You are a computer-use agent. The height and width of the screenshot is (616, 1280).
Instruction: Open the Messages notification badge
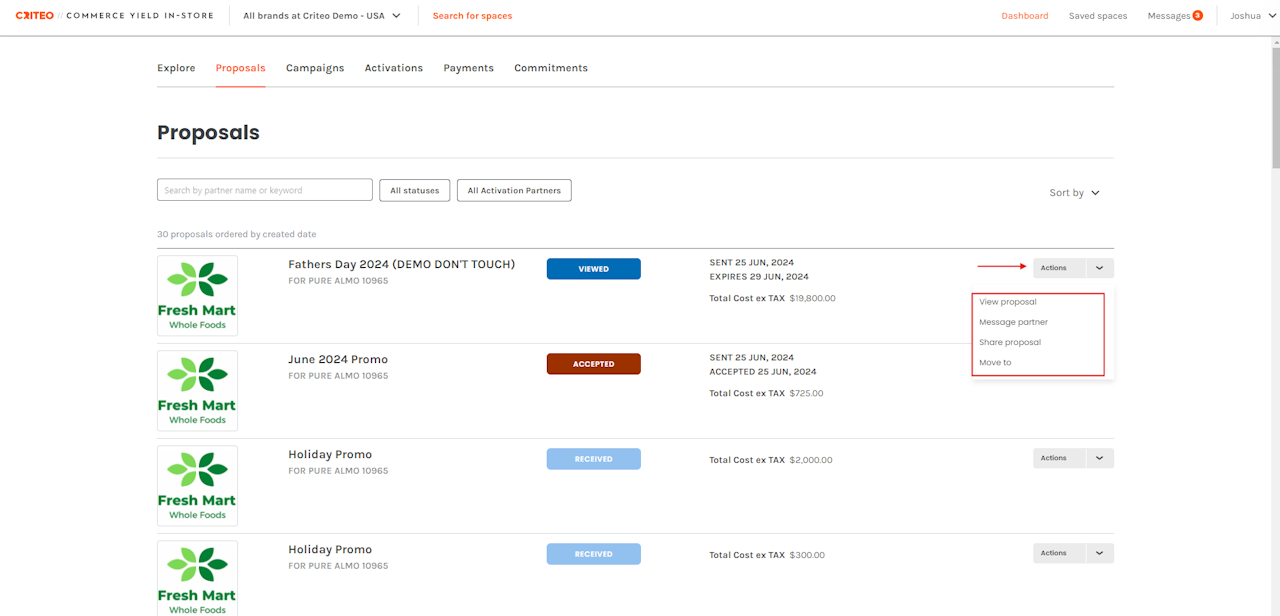click(1197, 16)
